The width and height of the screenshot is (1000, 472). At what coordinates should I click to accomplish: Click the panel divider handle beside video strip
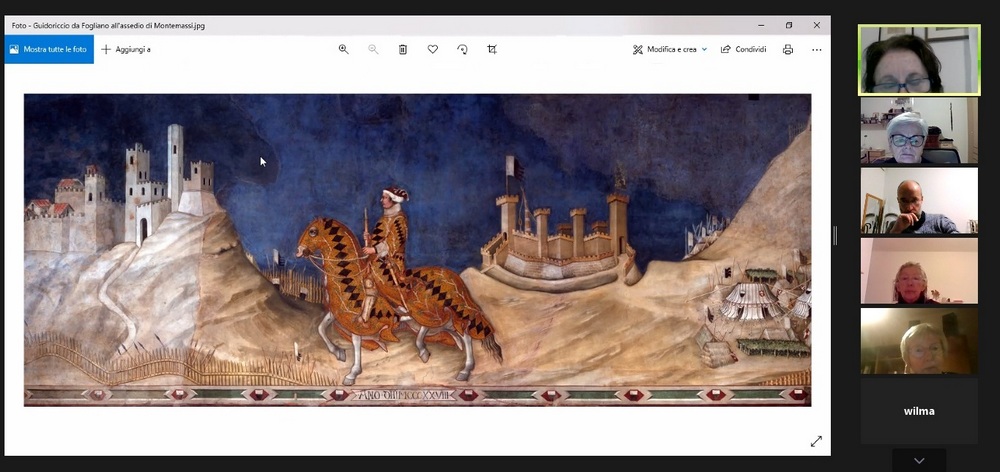coord(835,235)
